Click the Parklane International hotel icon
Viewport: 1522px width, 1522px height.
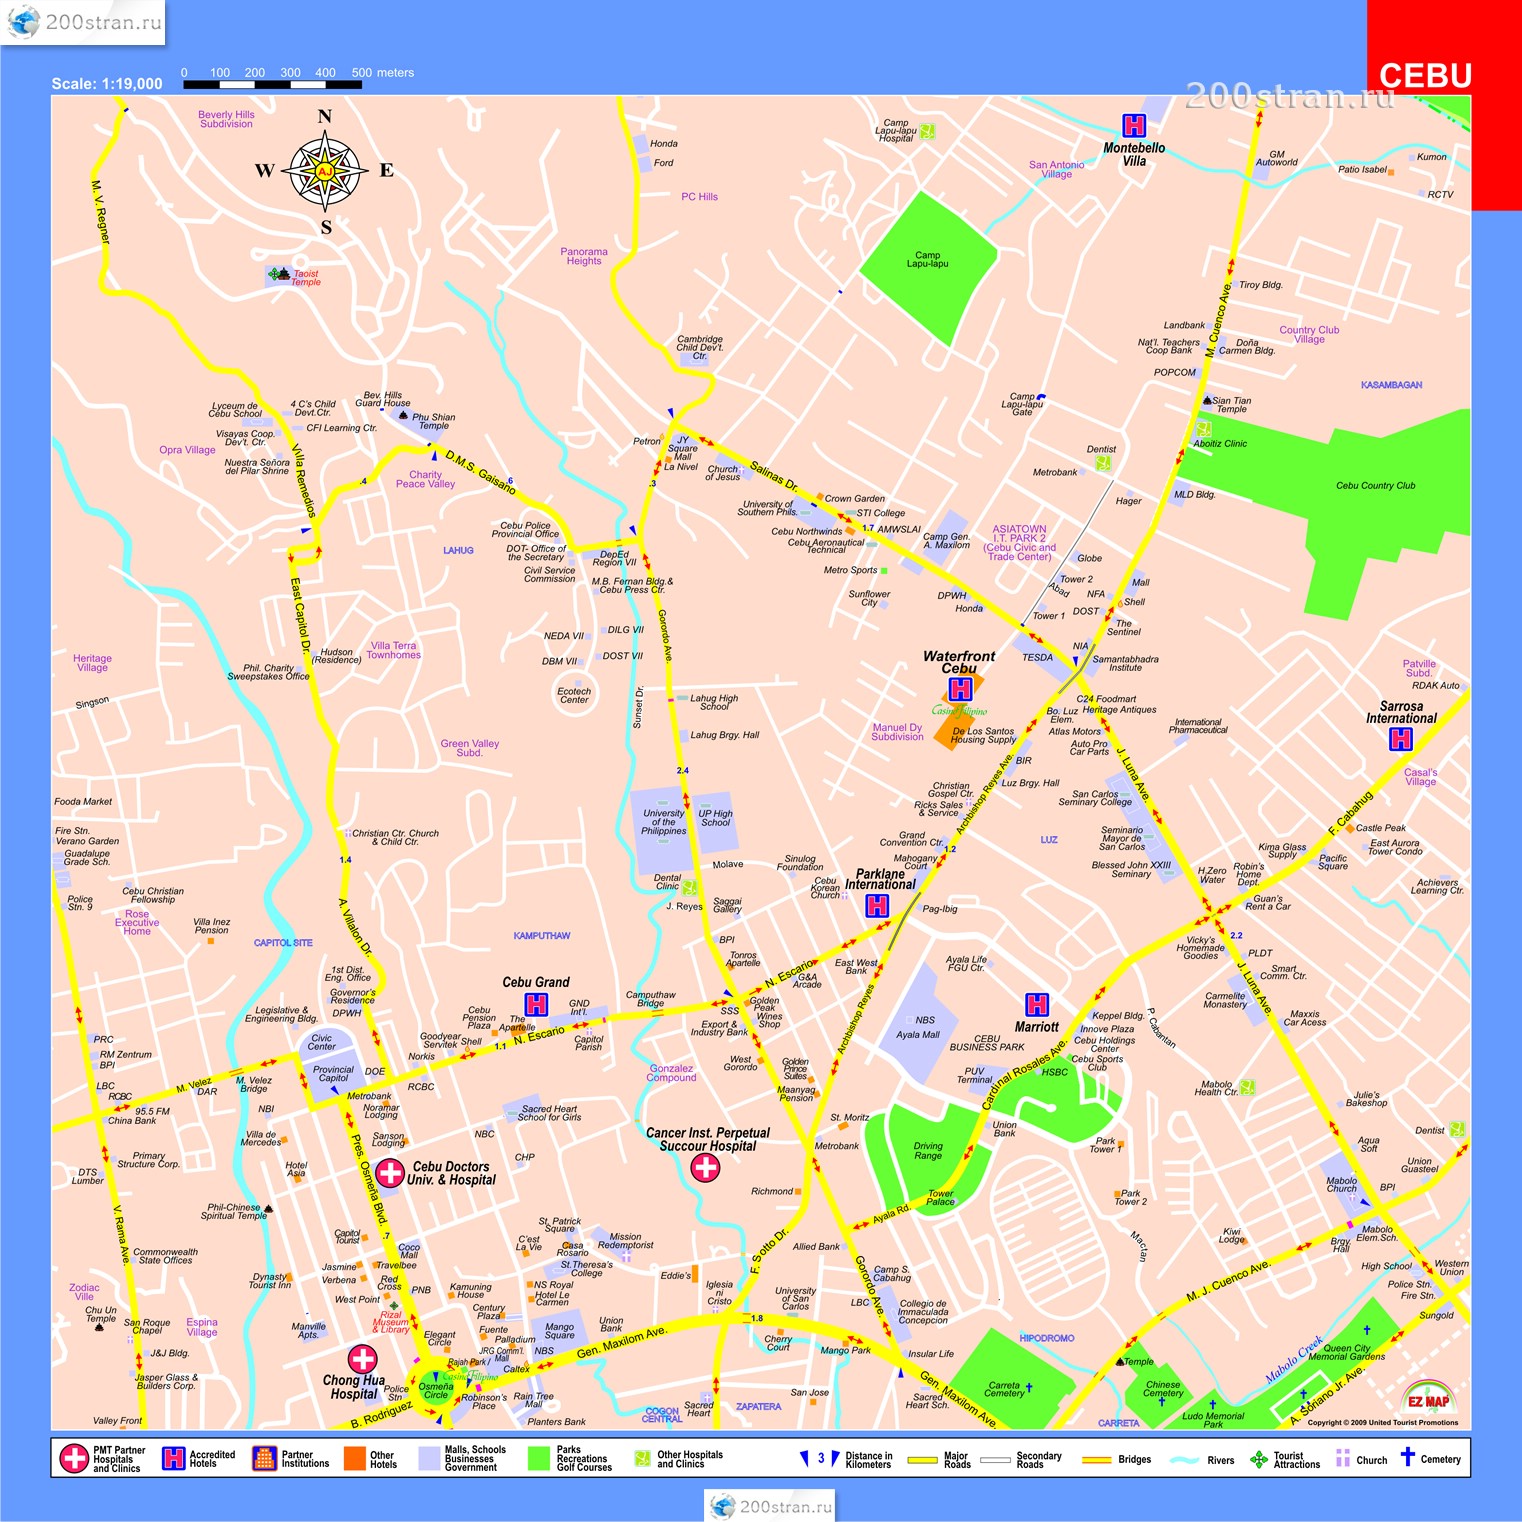point(877,906)
